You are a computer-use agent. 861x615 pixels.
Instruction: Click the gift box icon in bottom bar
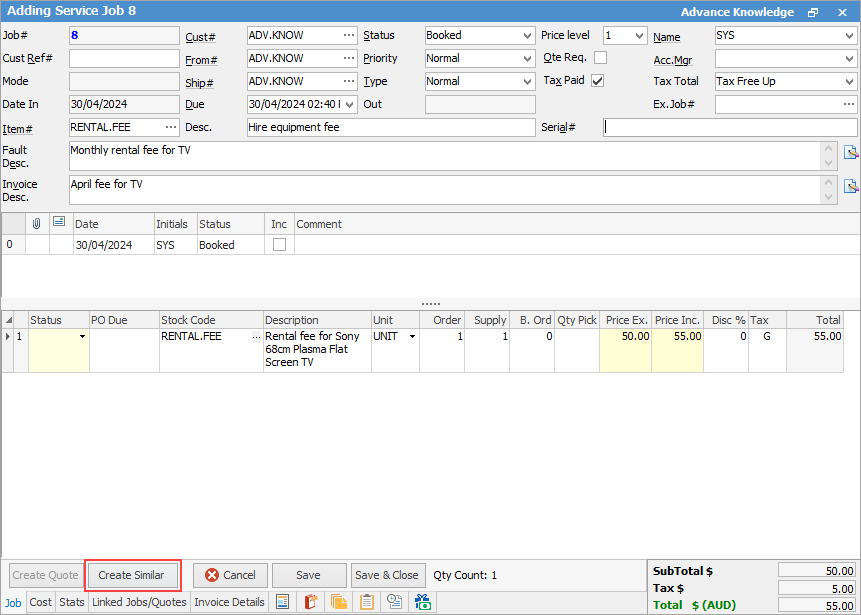click(423, 602)
